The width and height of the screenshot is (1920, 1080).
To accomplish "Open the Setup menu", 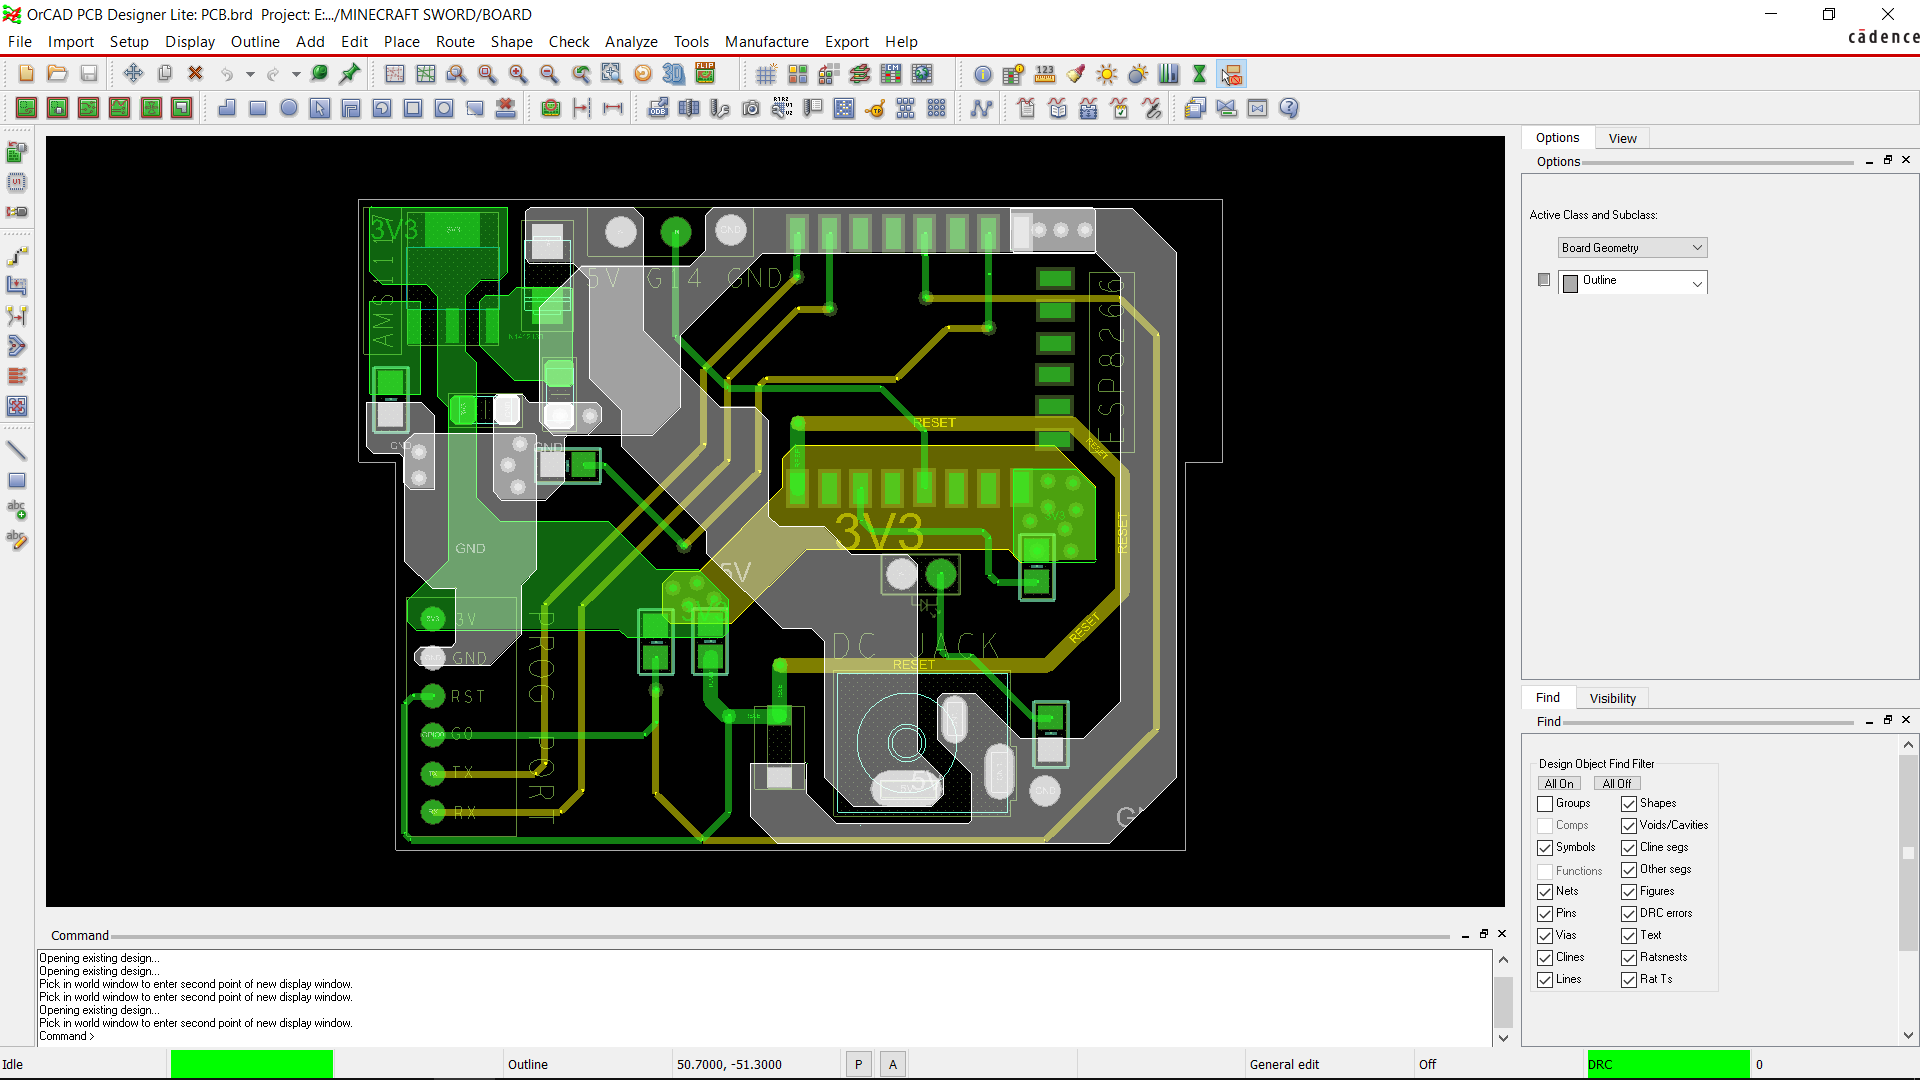I will click(x=129, y=42).
